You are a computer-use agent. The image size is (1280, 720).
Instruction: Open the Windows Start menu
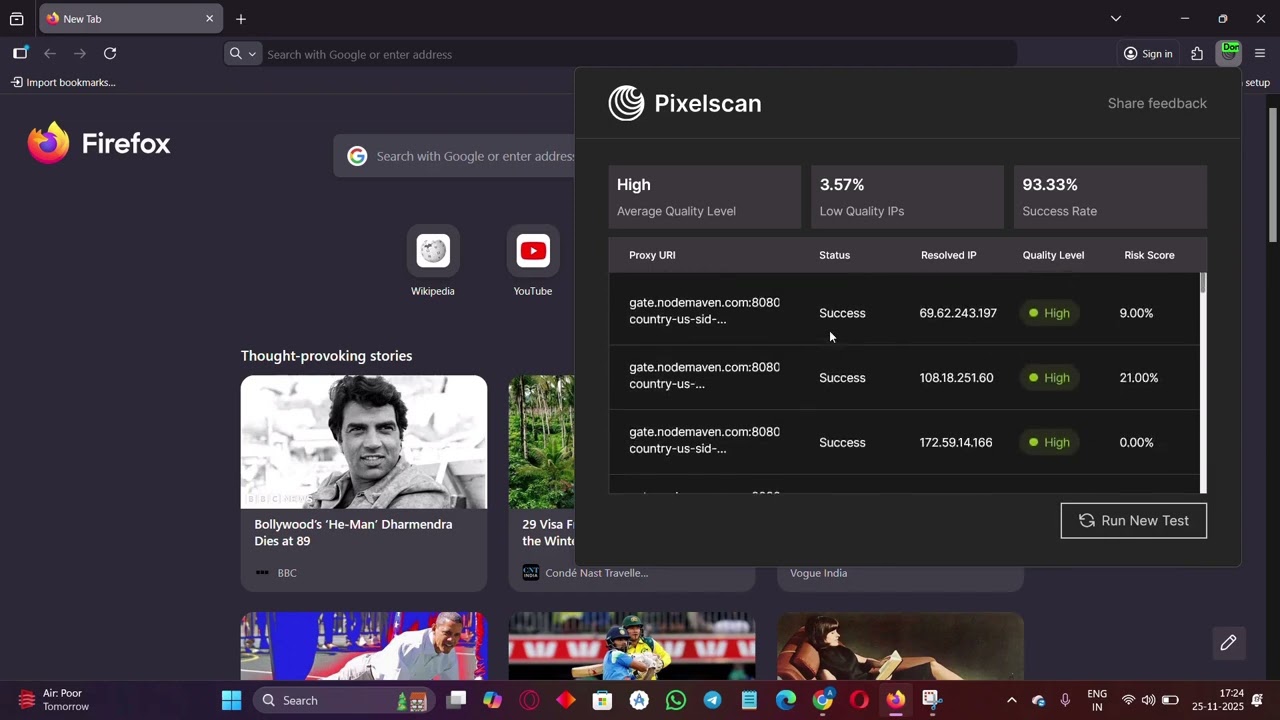(x=231, y=700)
